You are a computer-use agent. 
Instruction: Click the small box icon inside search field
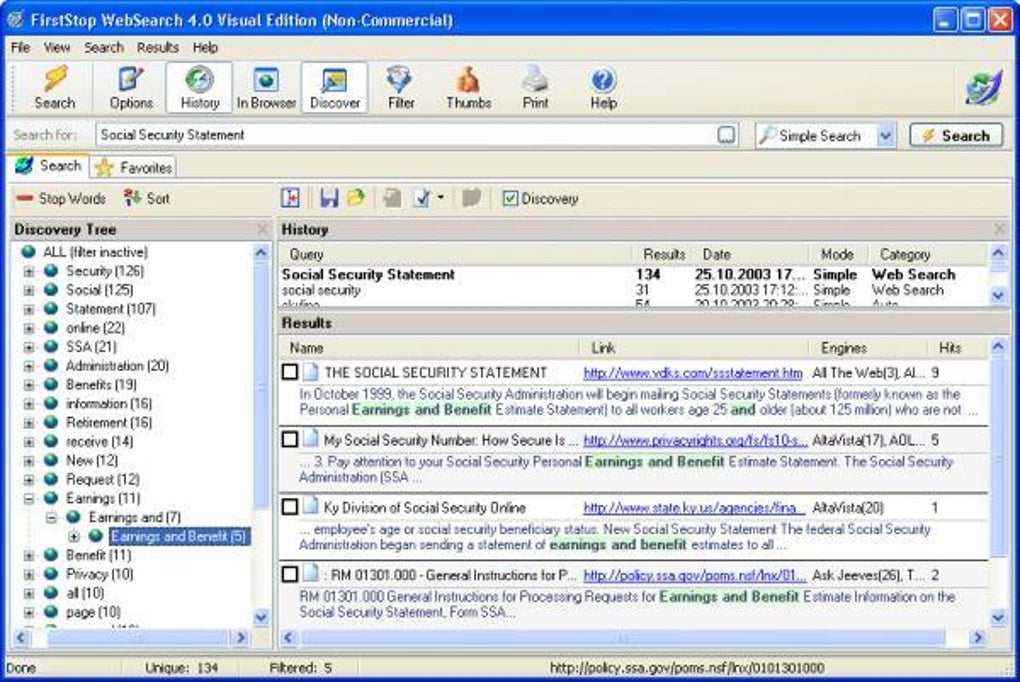tap(726, 135)
